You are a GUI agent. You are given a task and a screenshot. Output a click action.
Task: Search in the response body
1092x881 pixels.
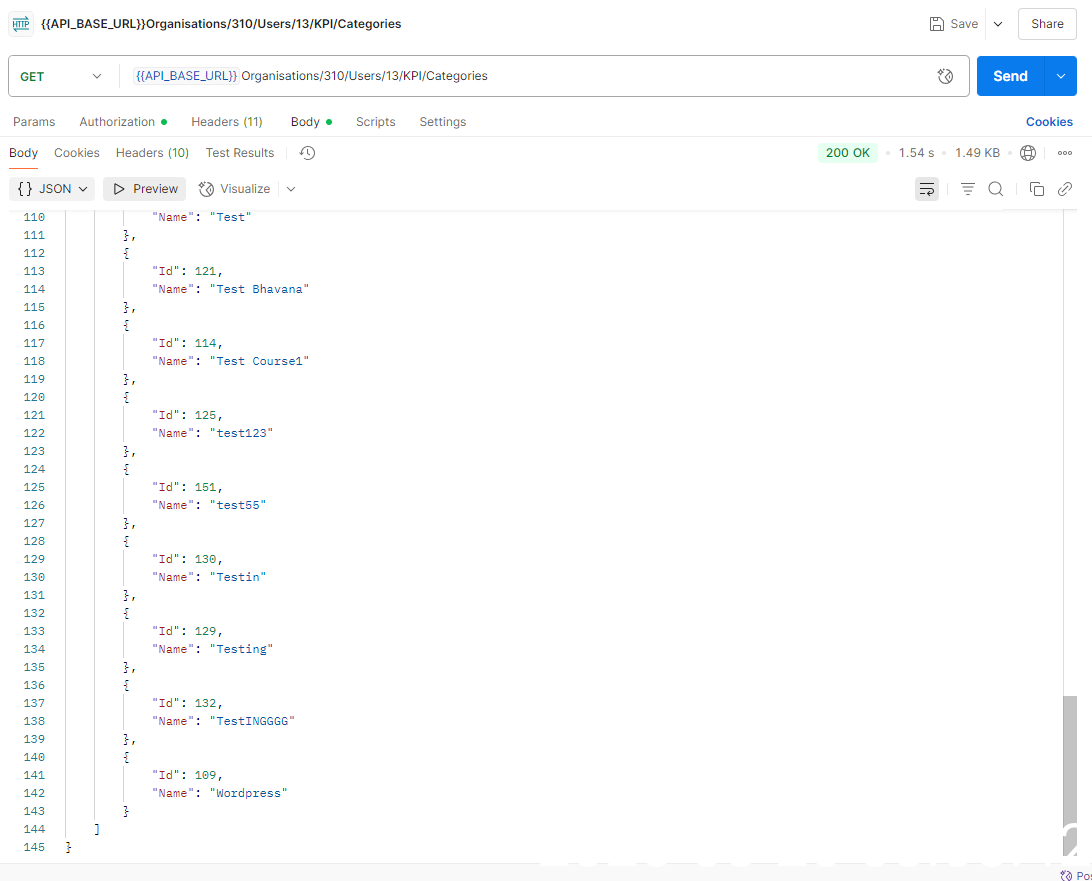pyautogui.click(x=996, y=189)
